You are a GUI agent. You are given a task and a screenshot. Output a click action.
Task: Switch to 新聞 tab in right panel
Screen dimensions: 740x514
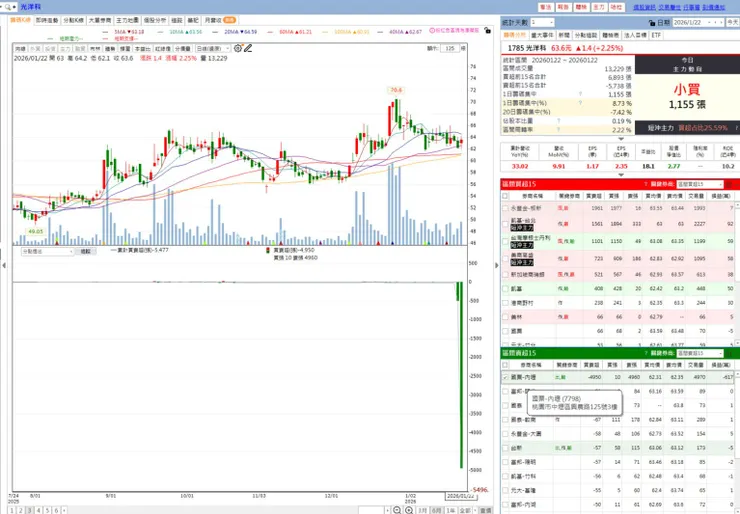pyautogui.click(x=564, y=35)
